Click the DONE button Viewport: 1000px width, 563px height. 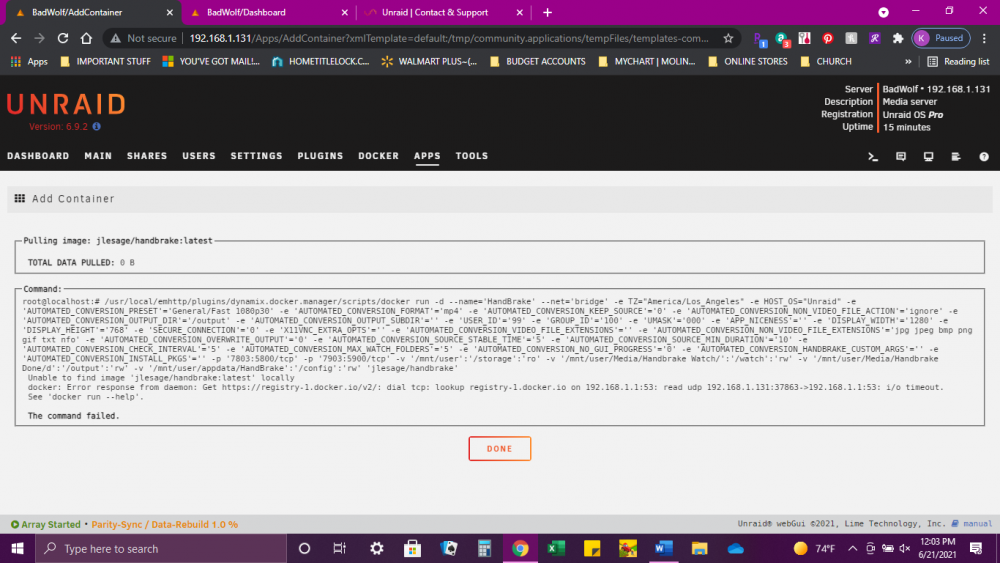coord(499,448)
